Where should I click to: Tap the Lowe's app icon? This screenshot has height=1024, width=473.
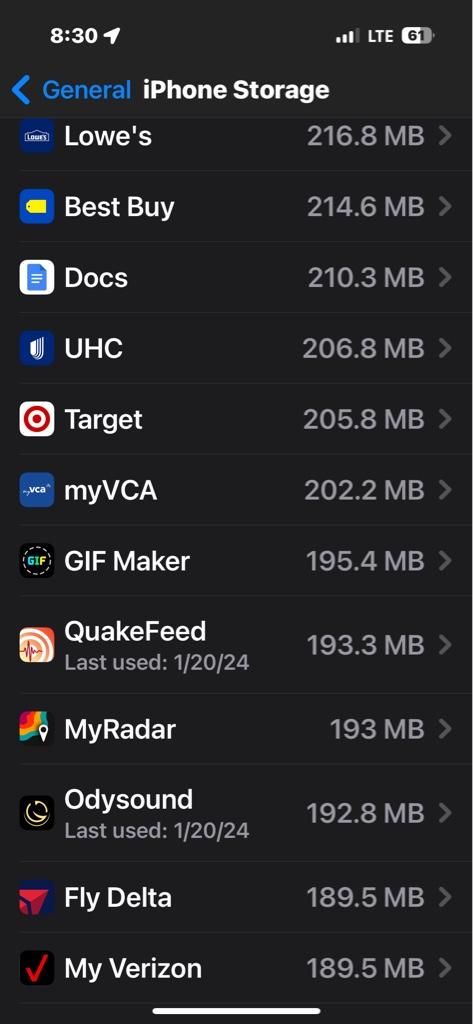[x=37, y=136]
